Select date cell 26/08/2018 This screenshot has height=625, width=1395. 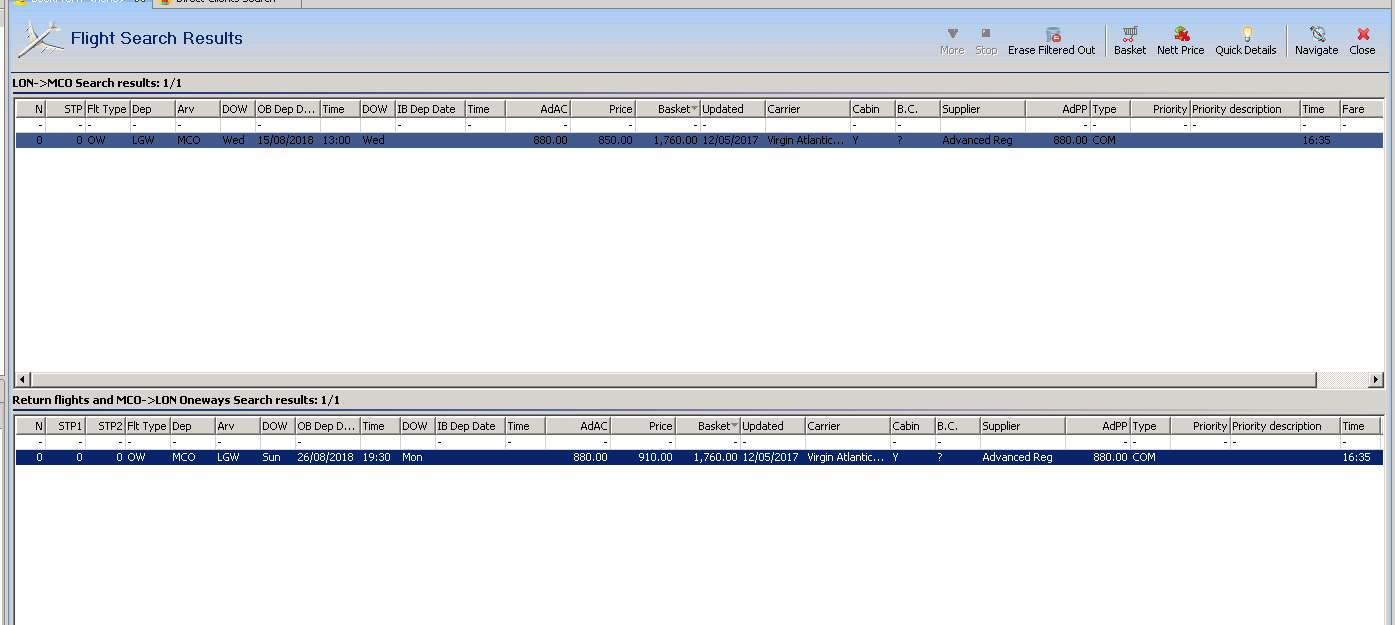point(326,457)
